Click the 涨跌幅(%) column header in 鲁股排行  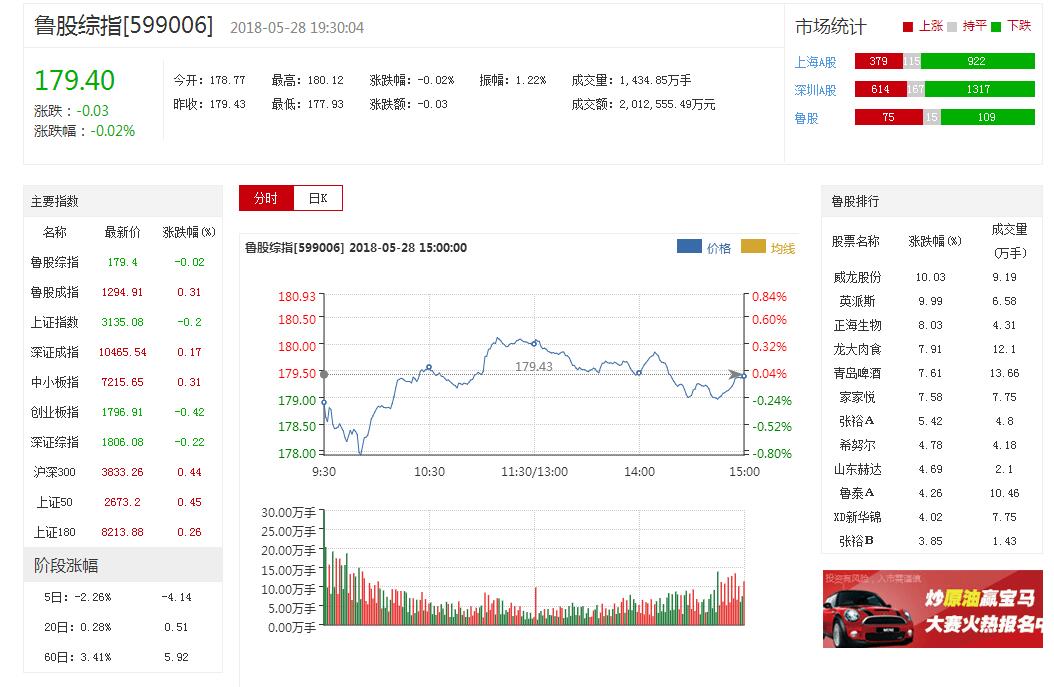[935, 241]
